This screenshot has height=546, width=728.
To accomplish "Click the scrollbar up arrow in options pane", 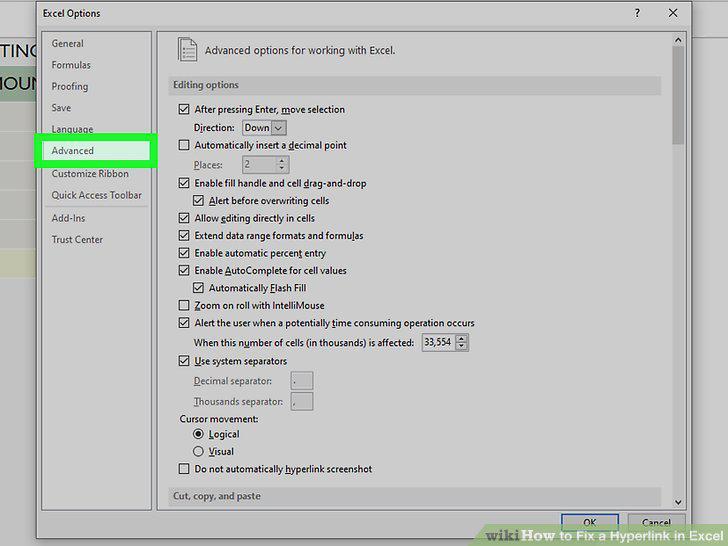I will tap(678, 40).
